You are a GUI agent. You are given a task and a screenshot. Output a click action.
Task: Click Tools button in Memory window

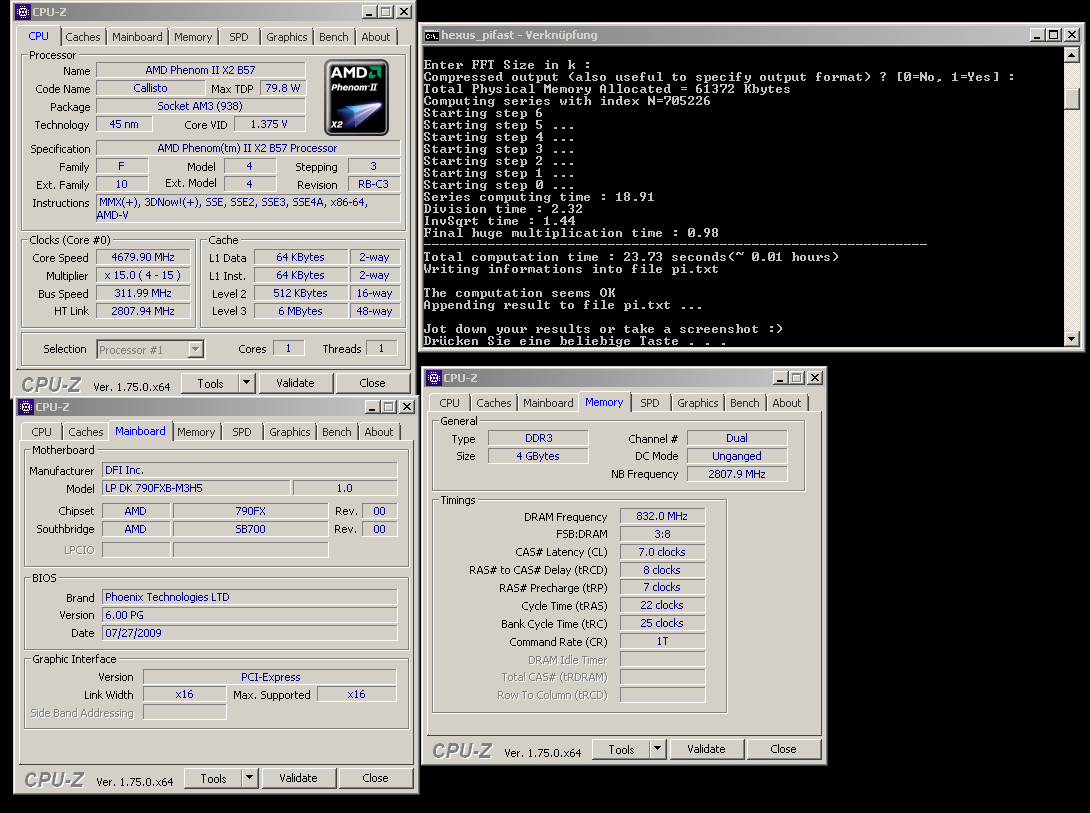[x=621, y=749]
